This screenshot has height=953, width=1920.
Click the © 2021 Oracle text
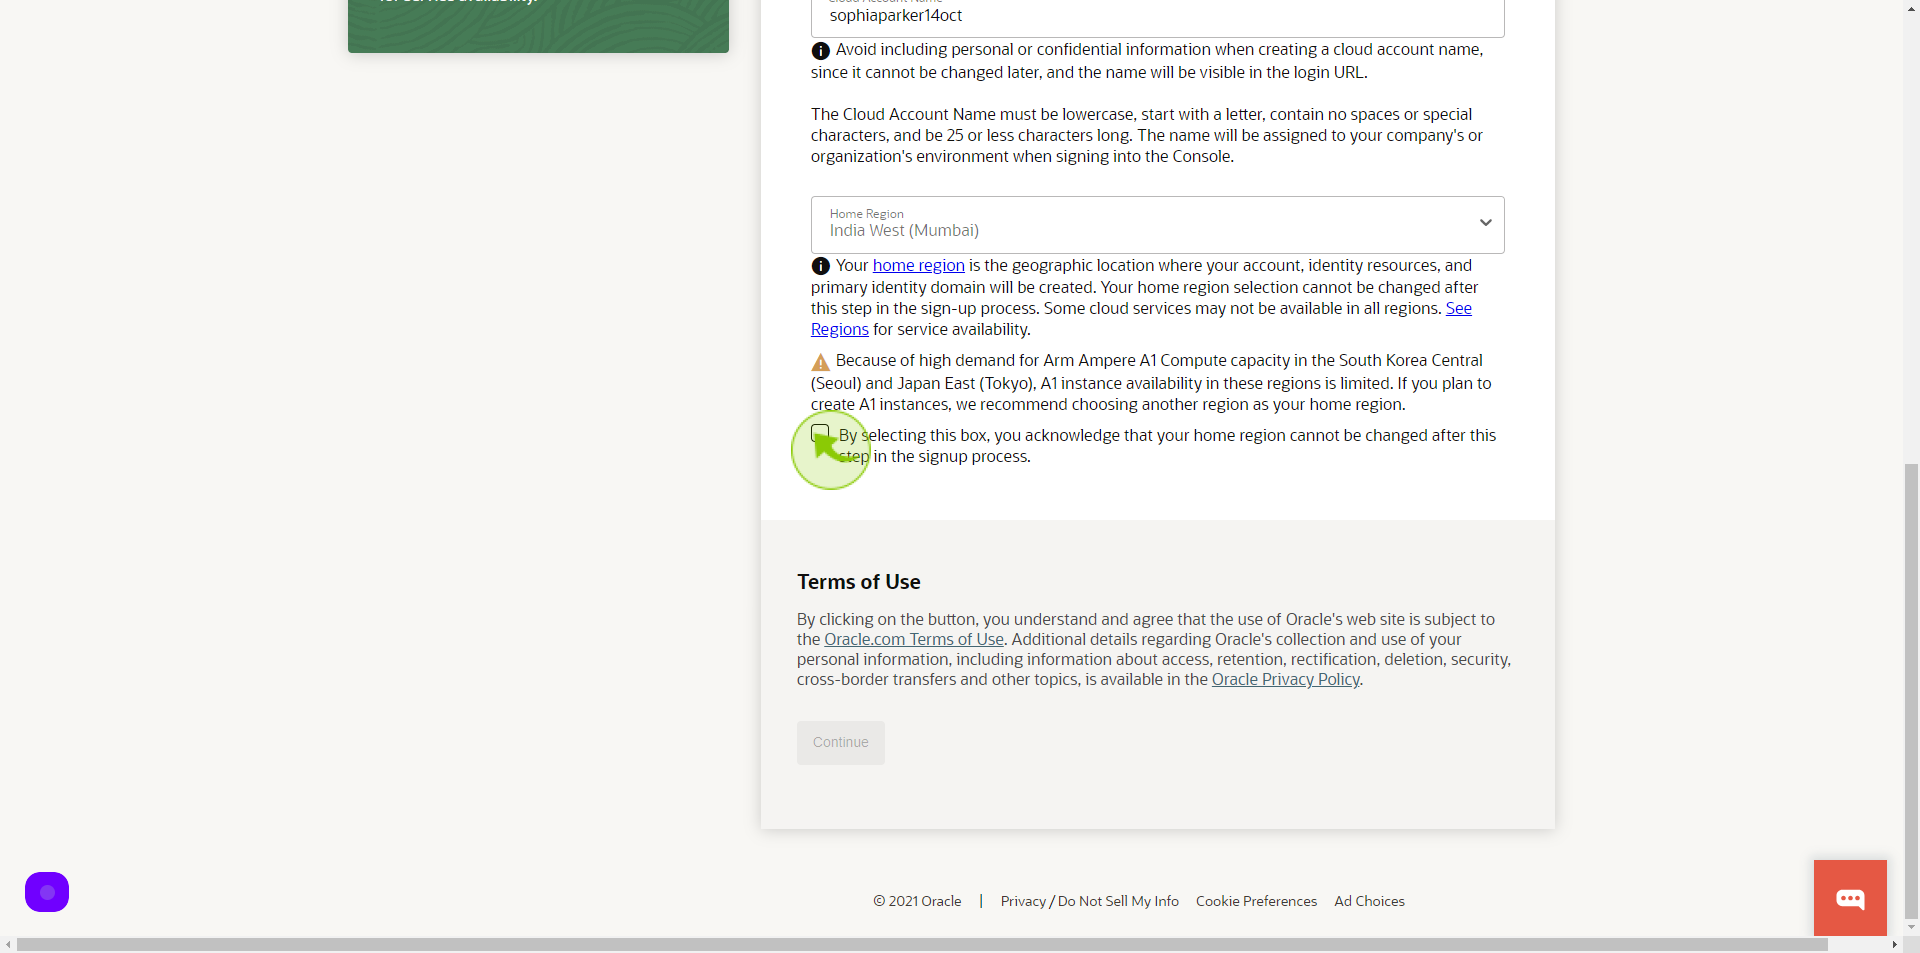coord(917,901)
